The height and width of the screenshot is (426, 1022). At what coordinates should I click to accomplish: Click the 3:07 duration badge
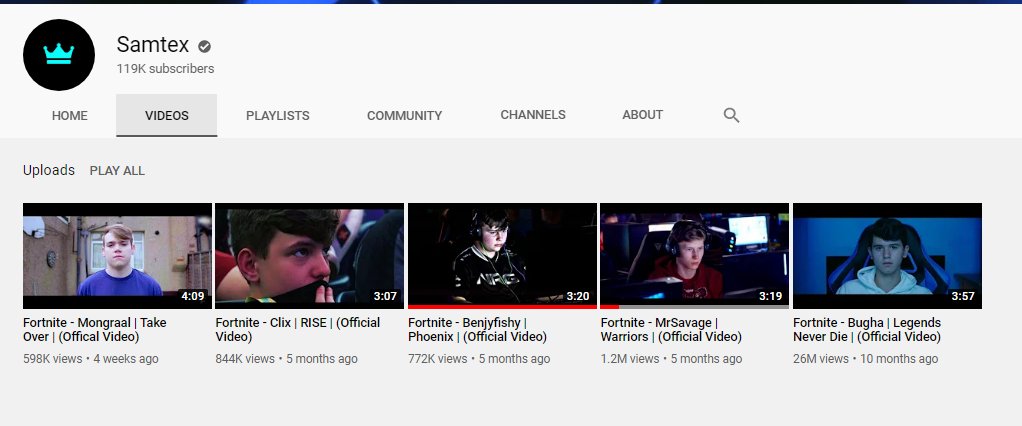coord(385,296)
